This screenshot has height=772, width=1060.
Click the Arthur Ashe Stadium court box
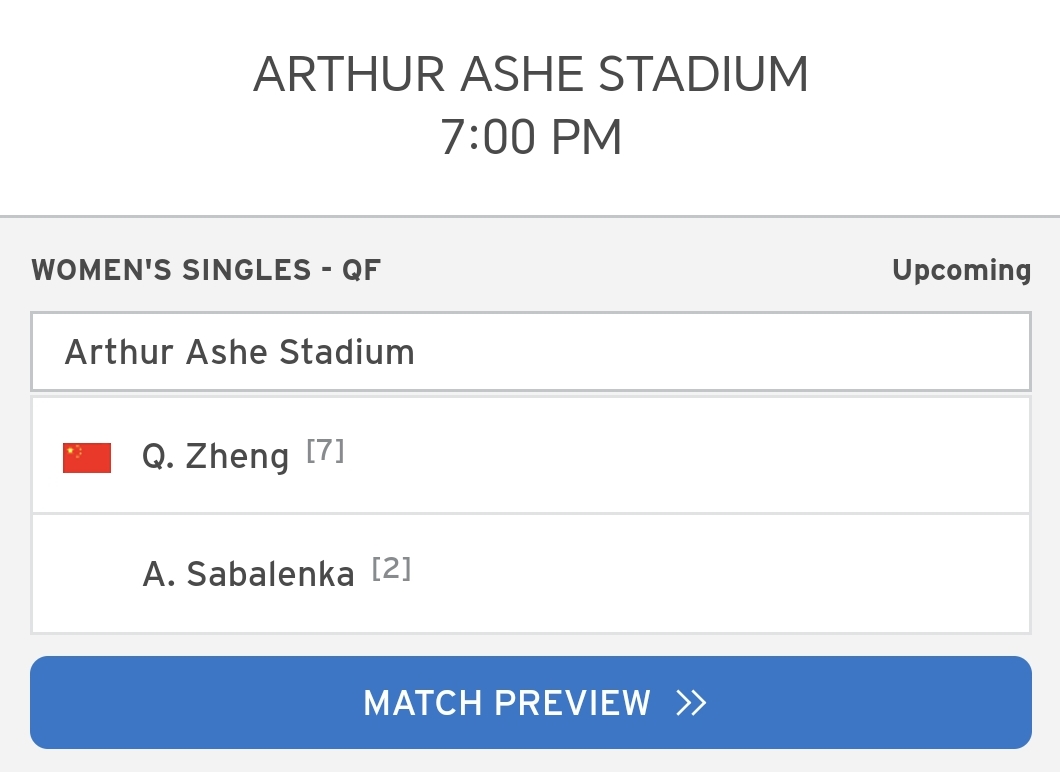coord(531,352)
